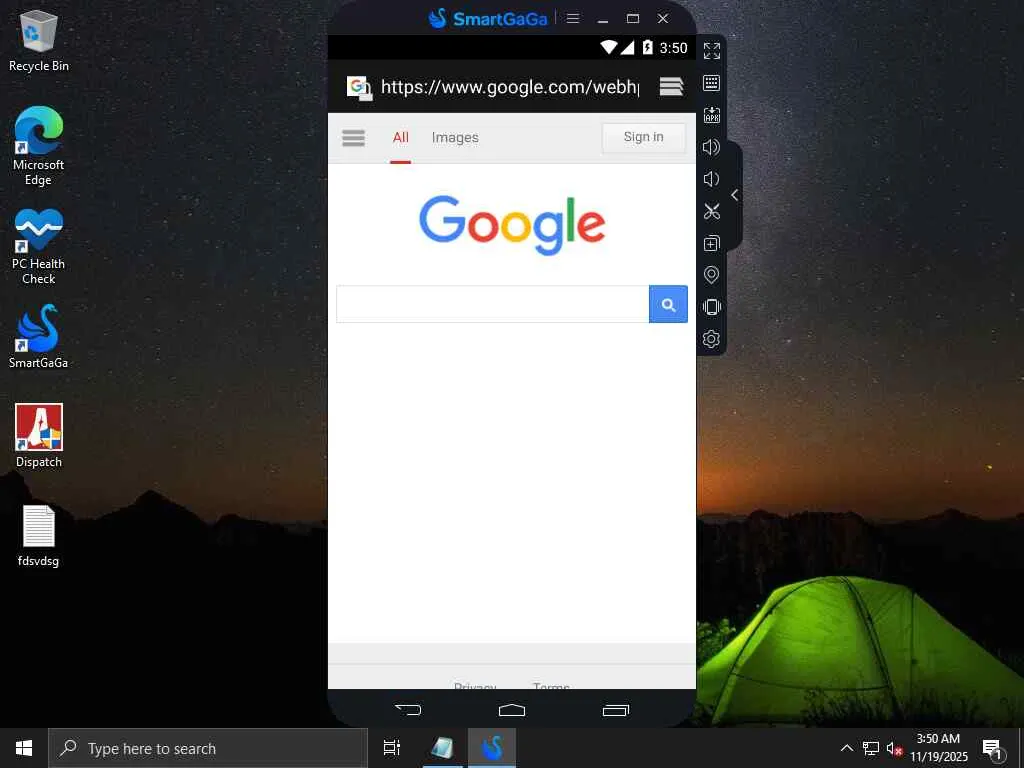Tap the Android home navigation button

pos(512,710)
